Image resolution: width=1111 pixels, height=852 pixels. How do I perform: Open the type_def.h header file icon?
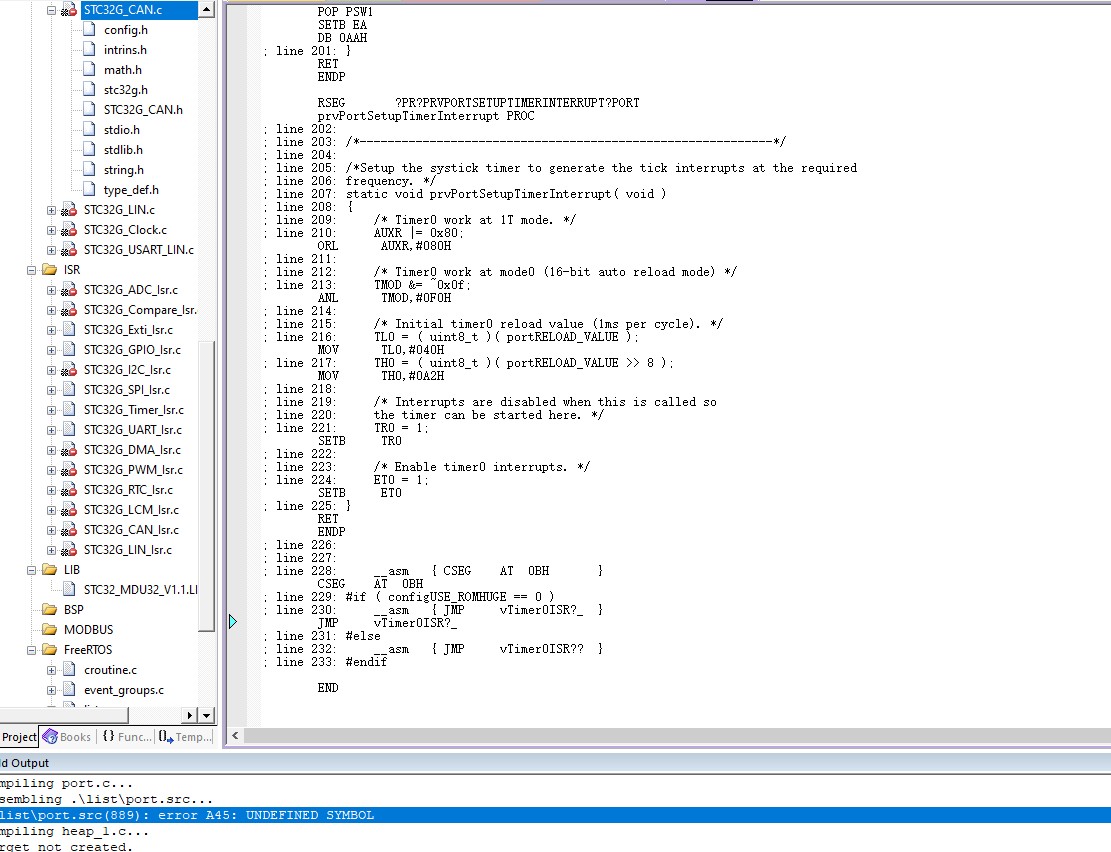point(89,189)
